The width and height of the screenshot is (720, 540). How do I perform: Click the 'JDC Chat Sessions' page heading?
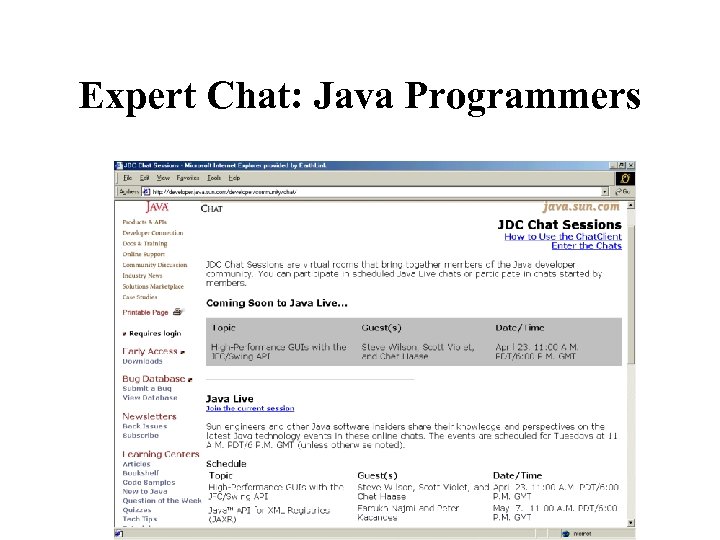pyautogui.click(x=559, y=225)
